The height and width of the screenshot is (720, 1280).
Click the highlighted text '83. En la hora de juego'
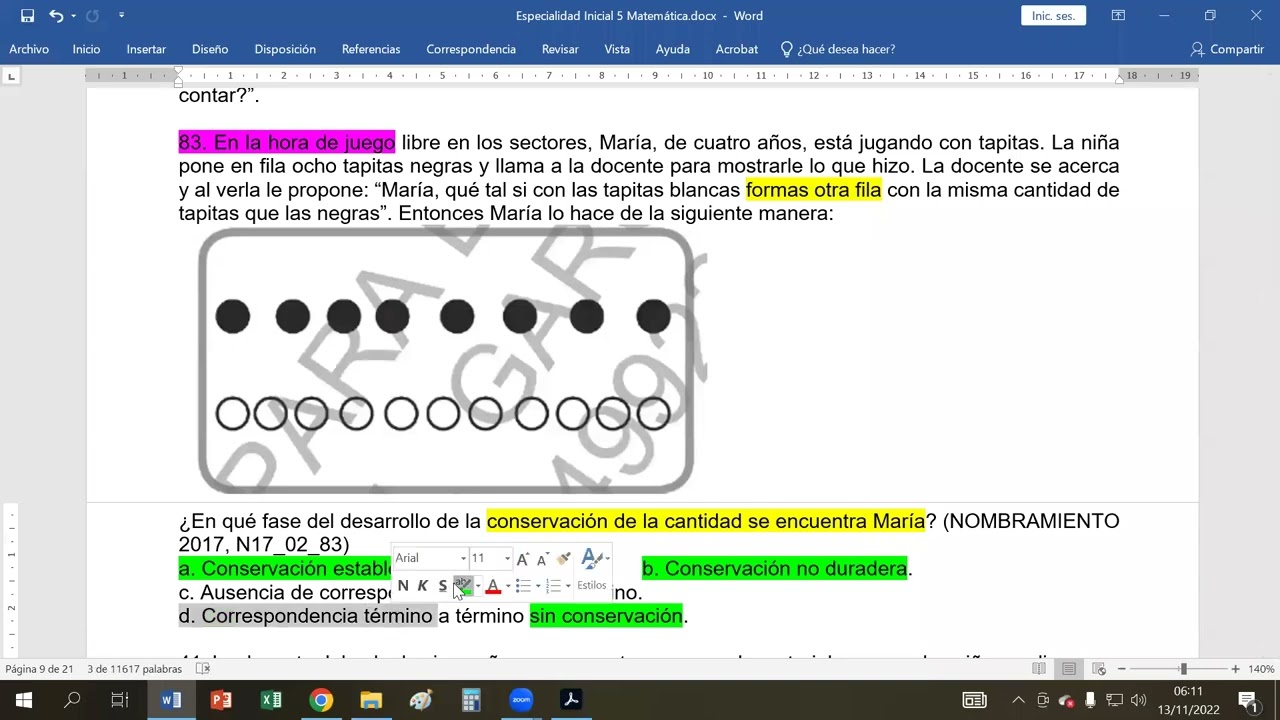287,142
